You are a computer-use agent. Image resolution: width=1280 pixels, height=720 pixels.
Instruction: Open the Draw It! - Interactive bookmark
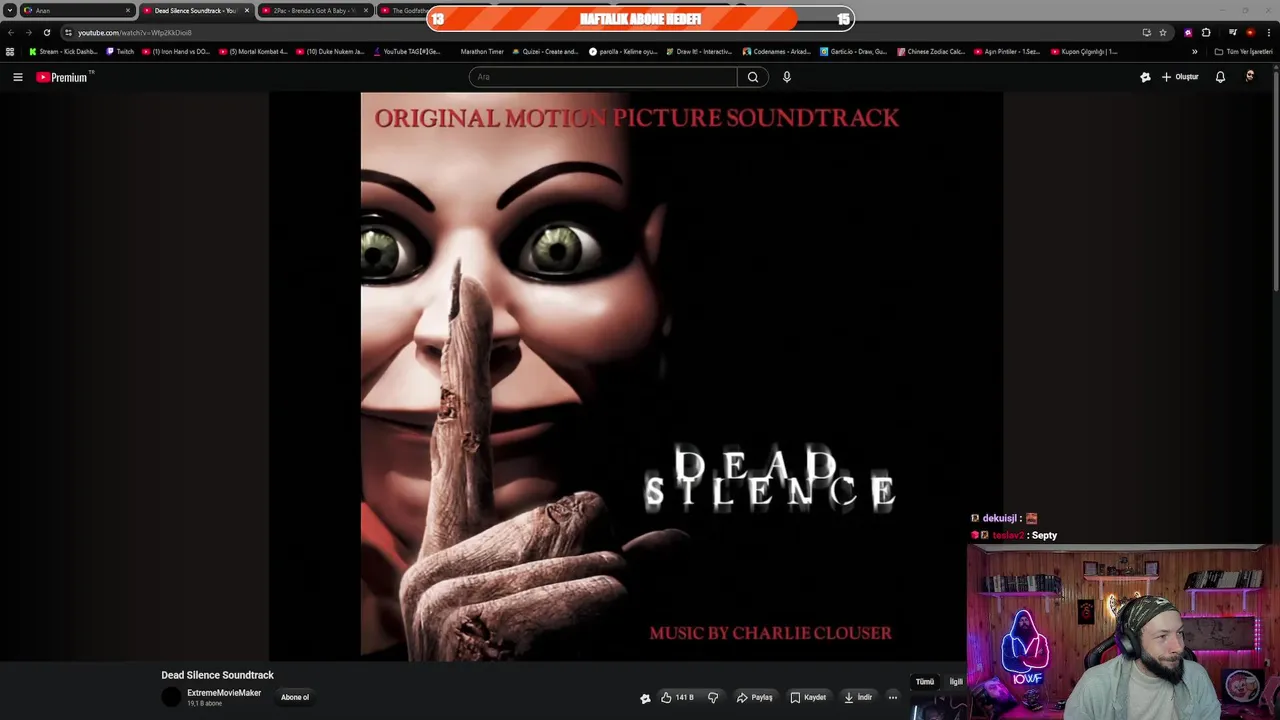click(699, 51)
